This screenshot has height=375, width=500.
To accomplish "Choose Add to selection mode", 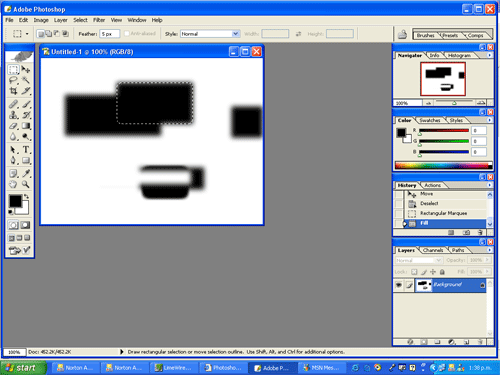I will pos(49,34).
